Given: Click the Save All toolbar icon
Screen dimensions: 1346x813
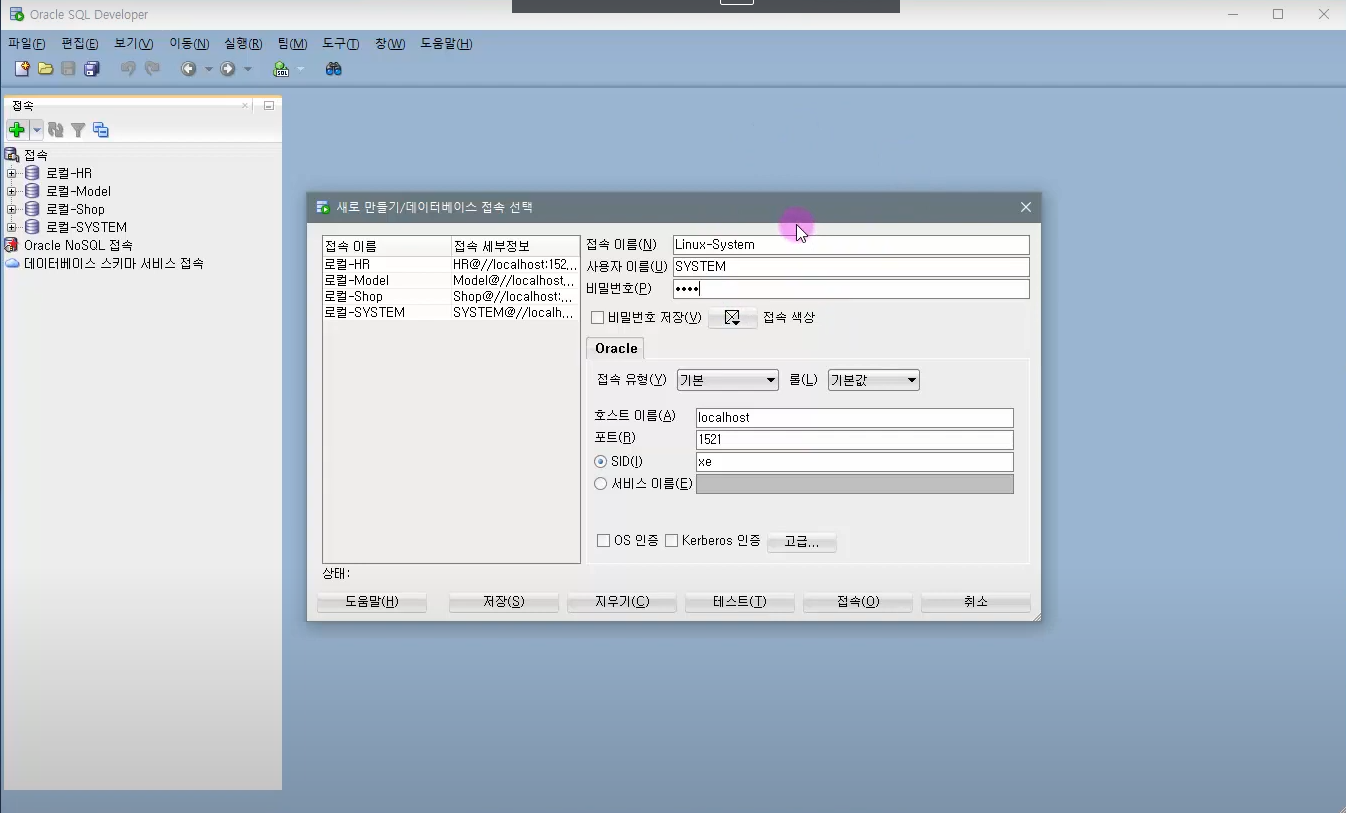Looking at the screenshot, I should tap(92, 69).
